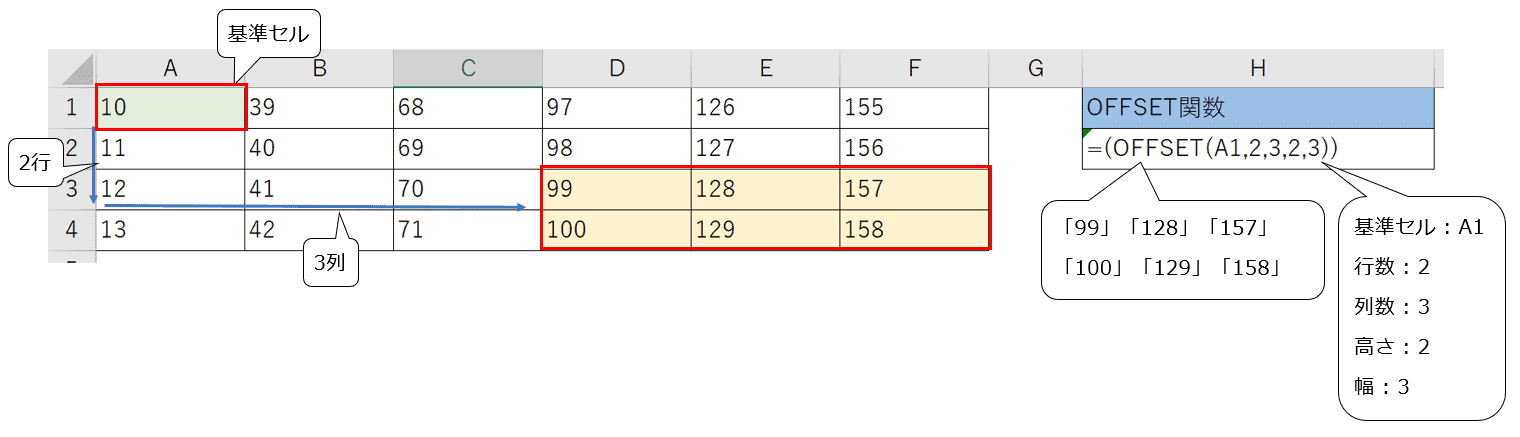Screen dimensions: 1520x437
Task: Select the blue OFFSET関数 header cell
Action: 1257,108
